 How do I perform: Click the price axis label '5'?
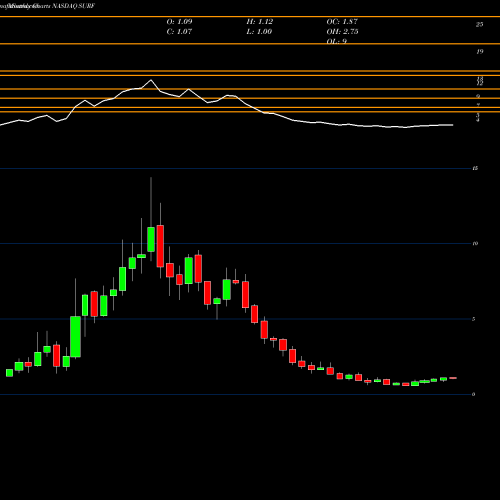(474, 319)
